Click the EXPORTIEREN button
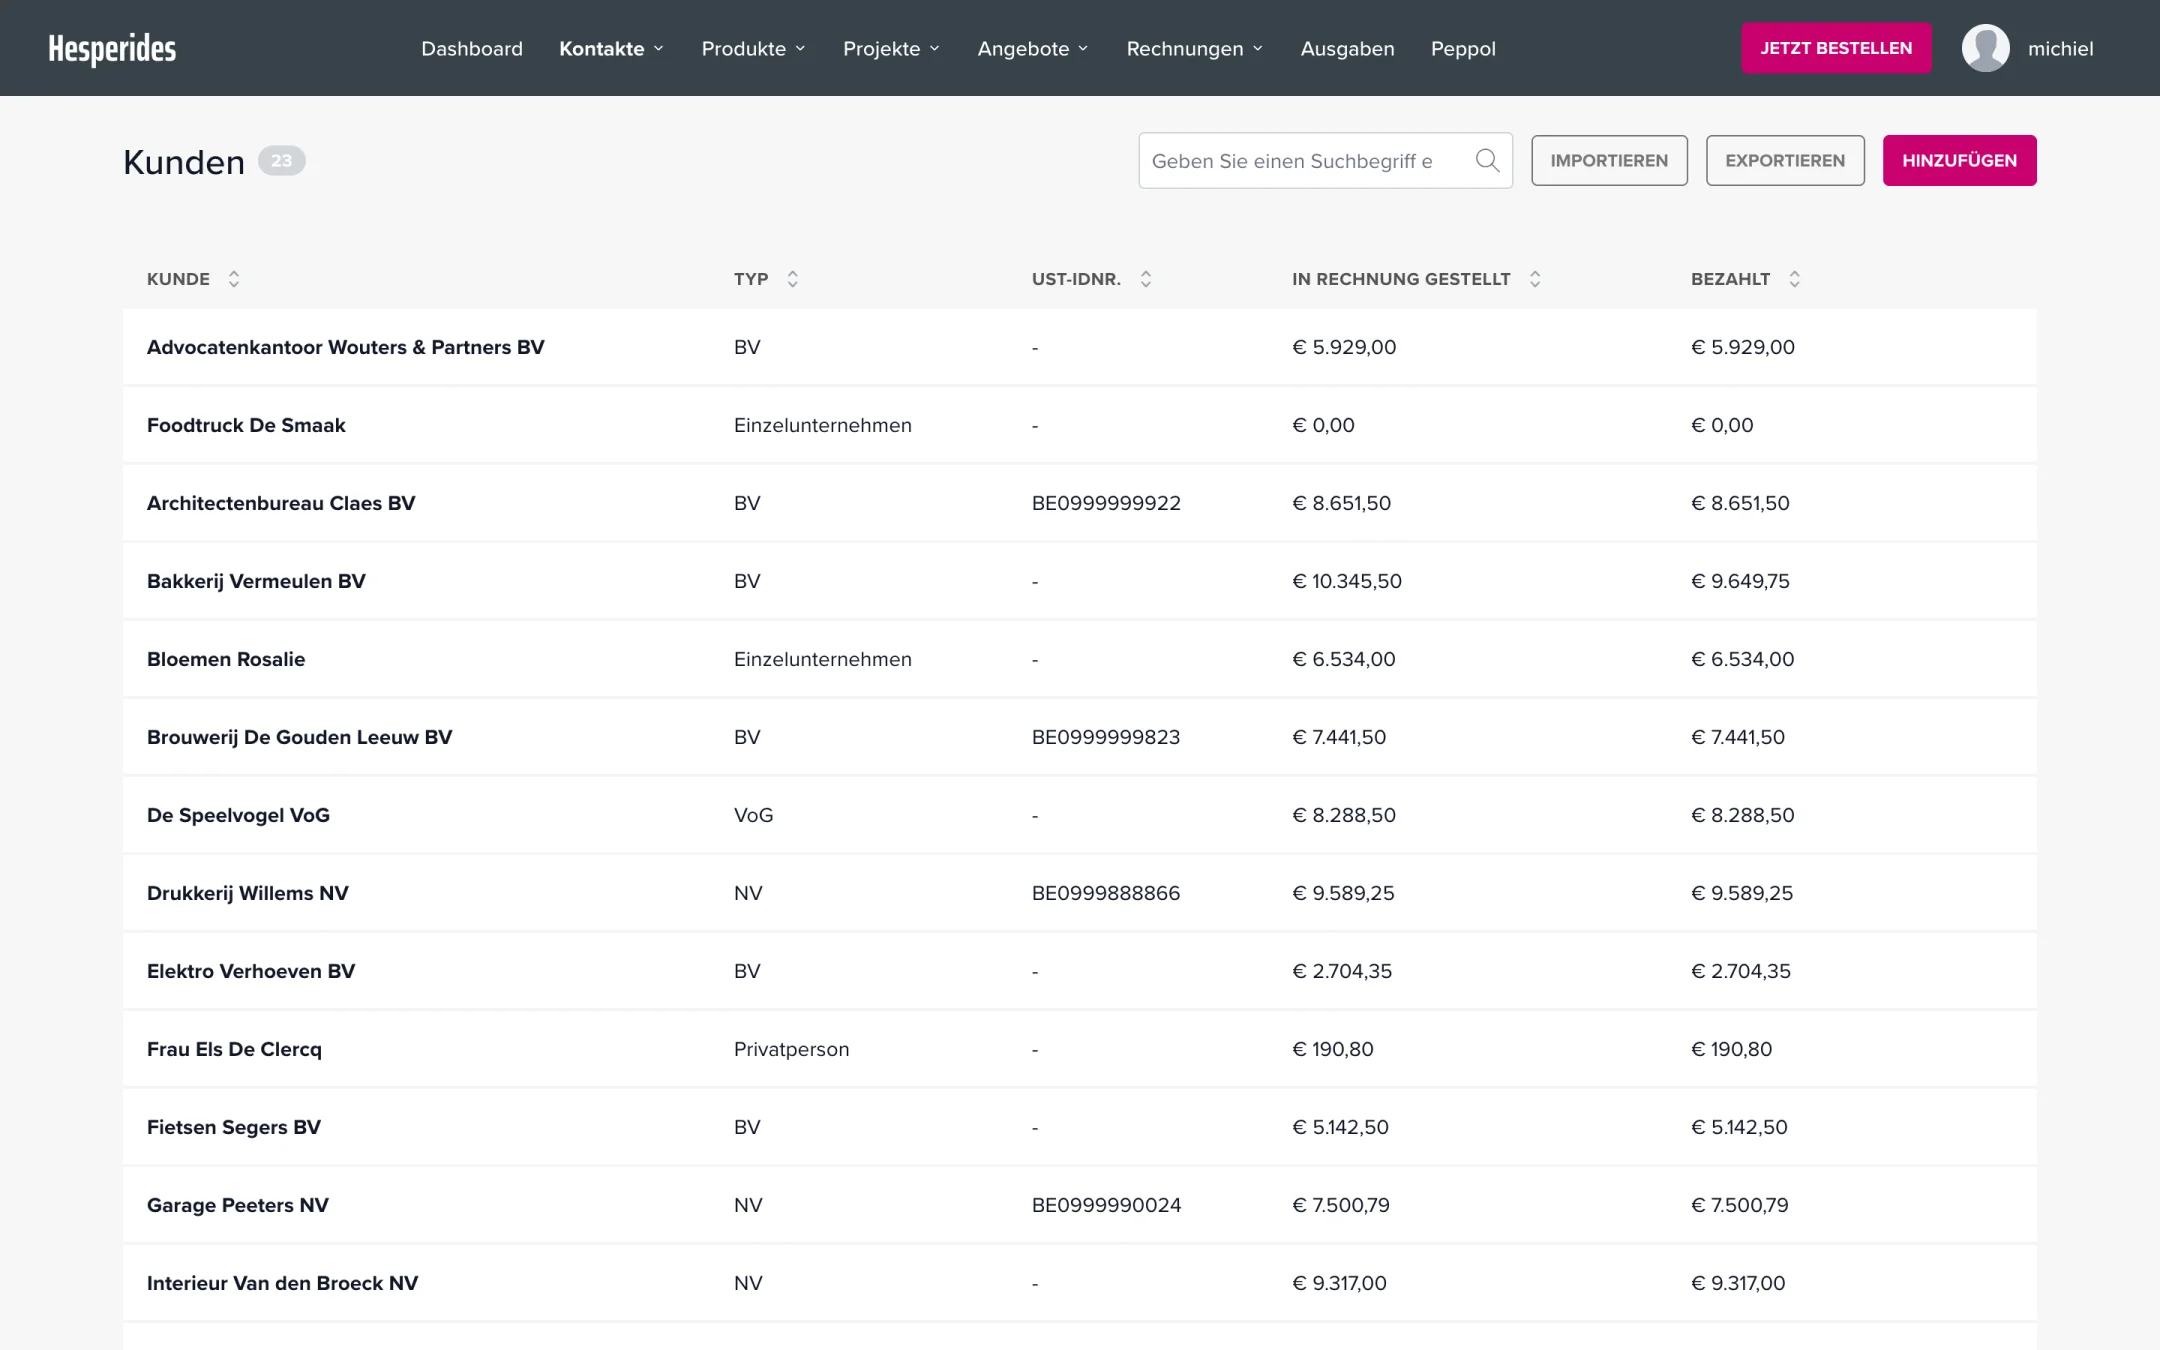The width and height of the screenshot is (2160, 1350). tap(1785, 160)
